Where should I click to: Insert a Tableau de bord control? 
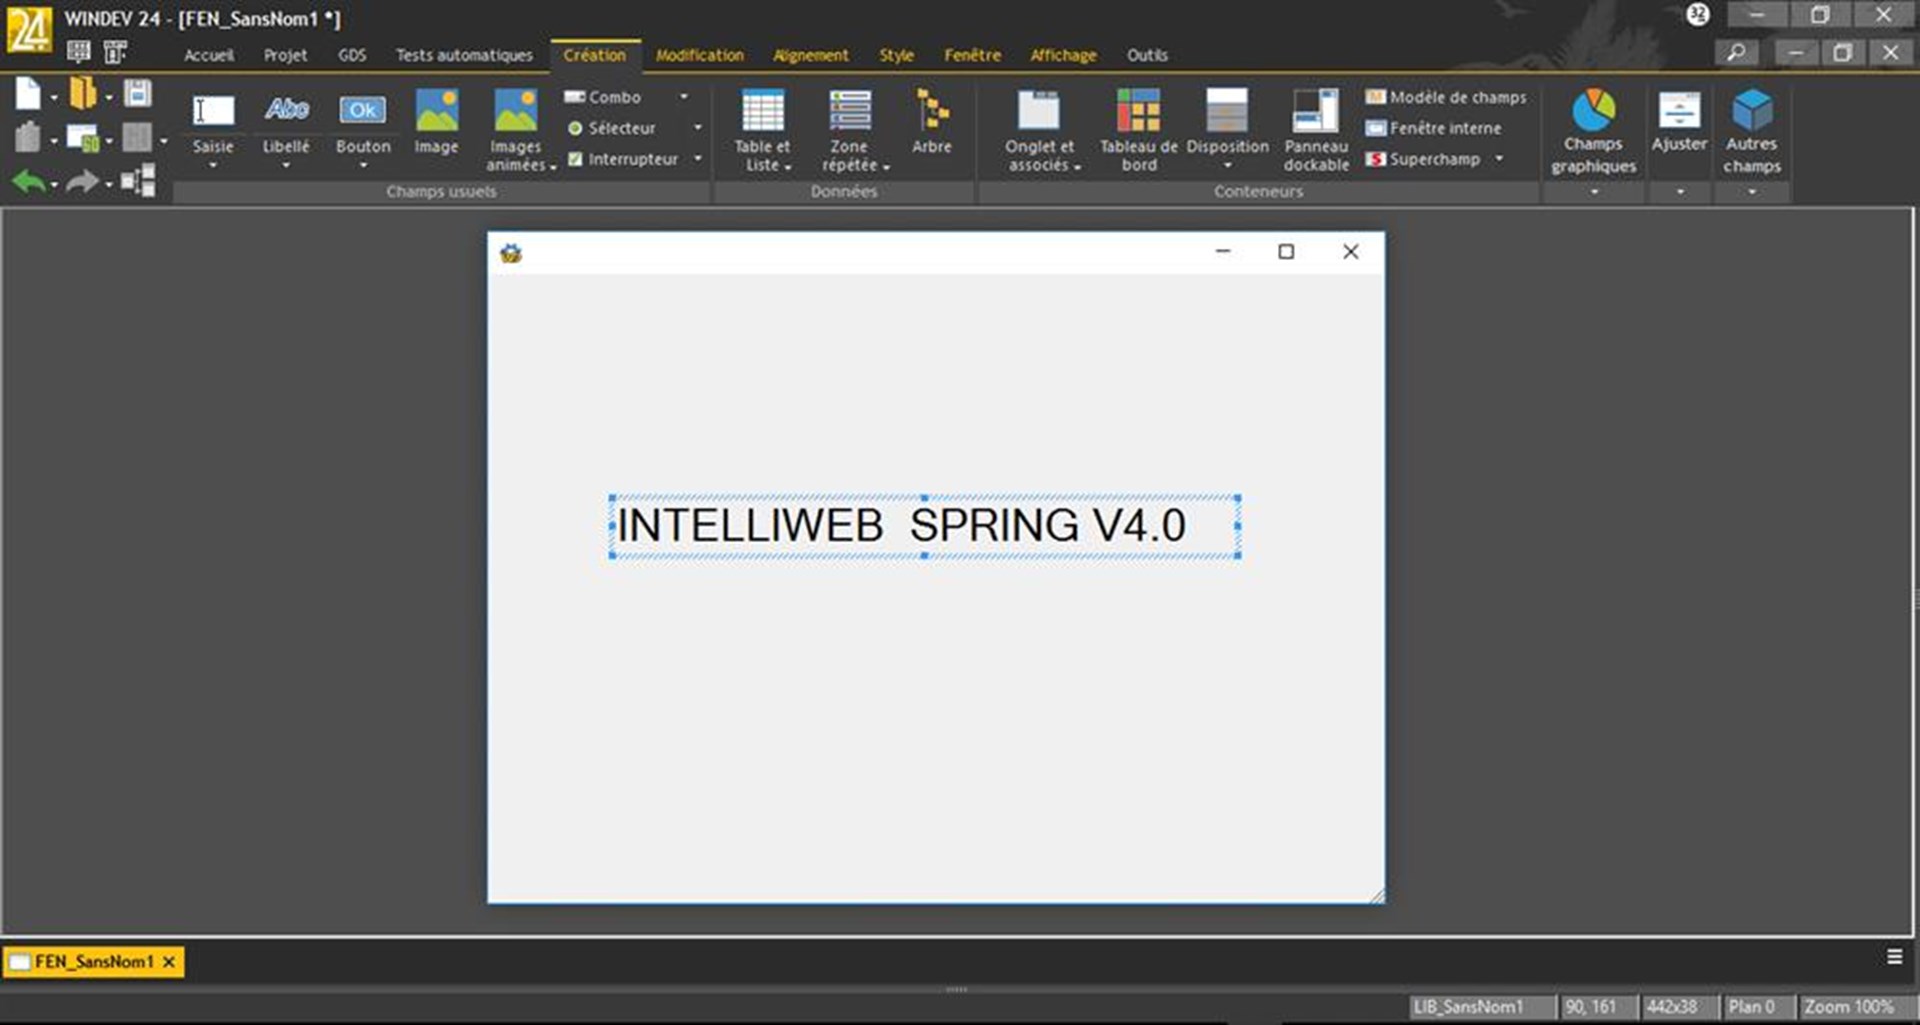[1139, 130]
